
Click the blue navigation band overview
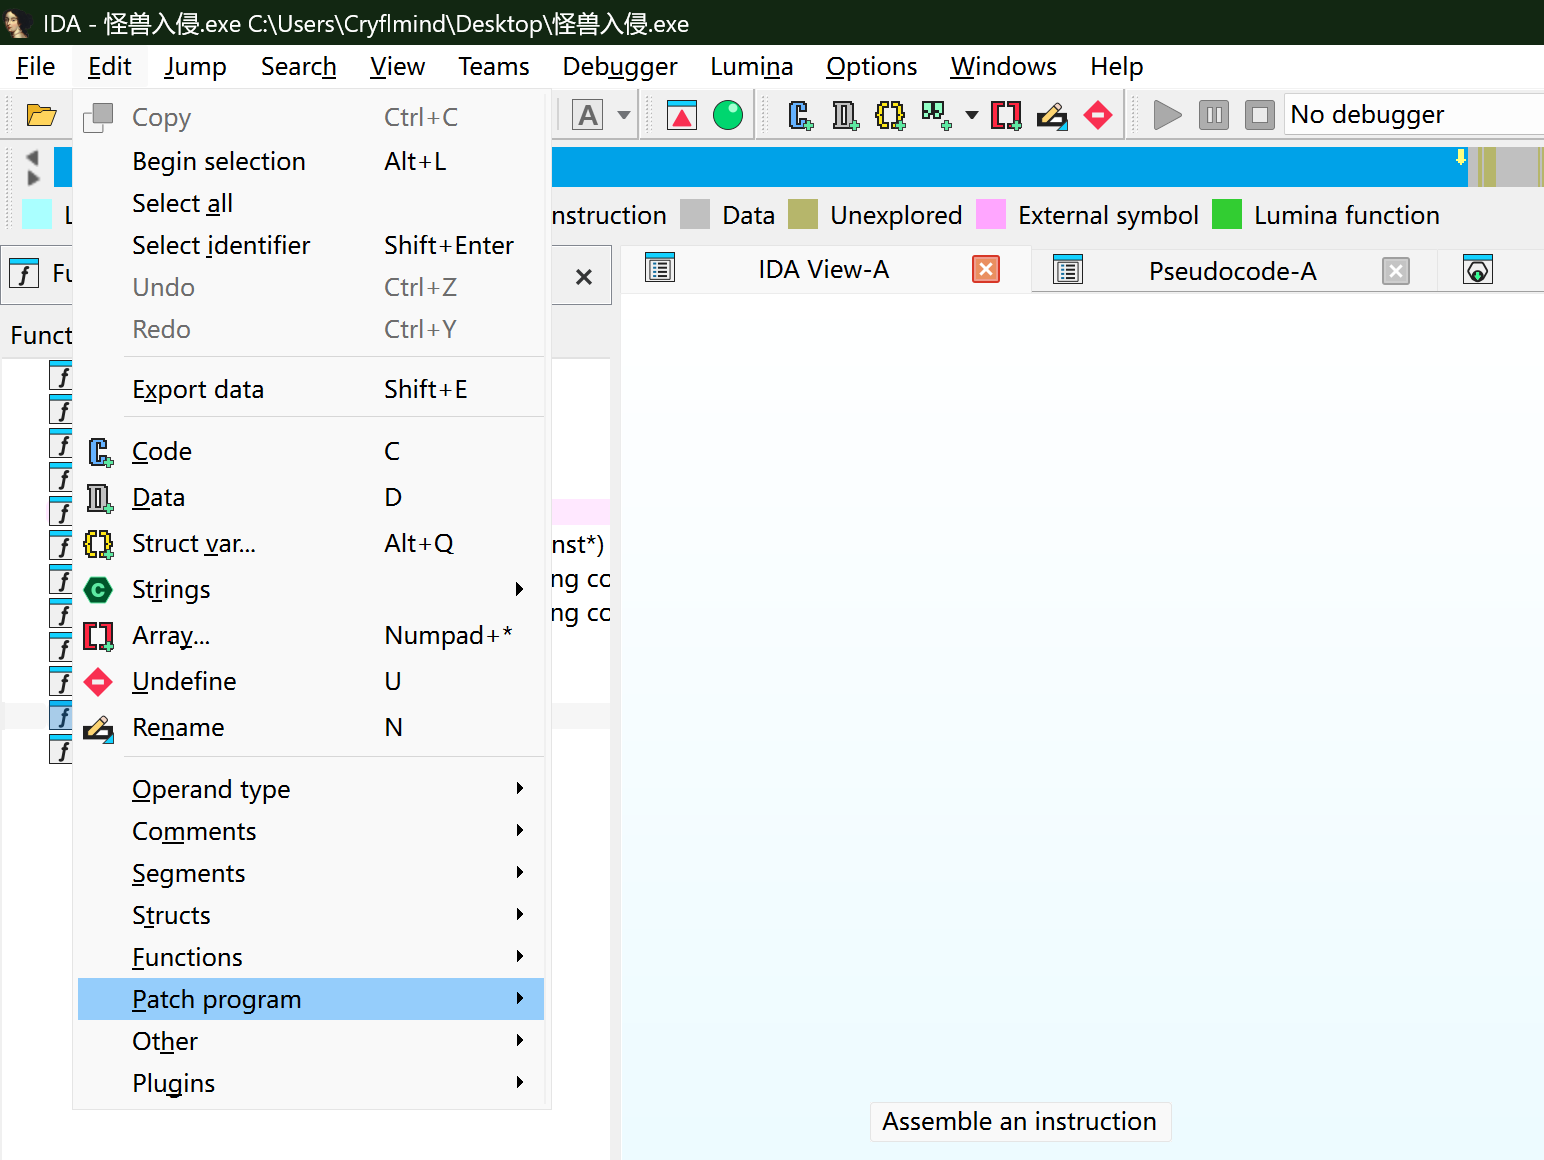click(x=1000, y=167)
